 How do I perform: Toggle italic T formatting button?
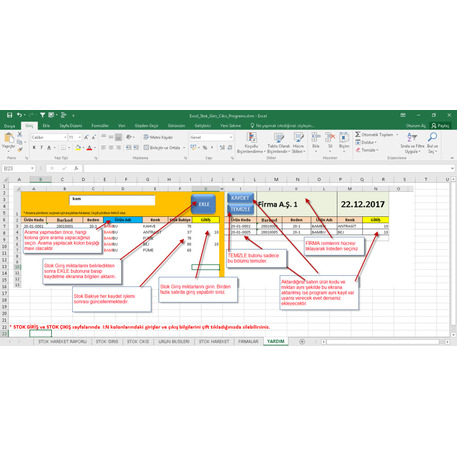coord(41,148)
